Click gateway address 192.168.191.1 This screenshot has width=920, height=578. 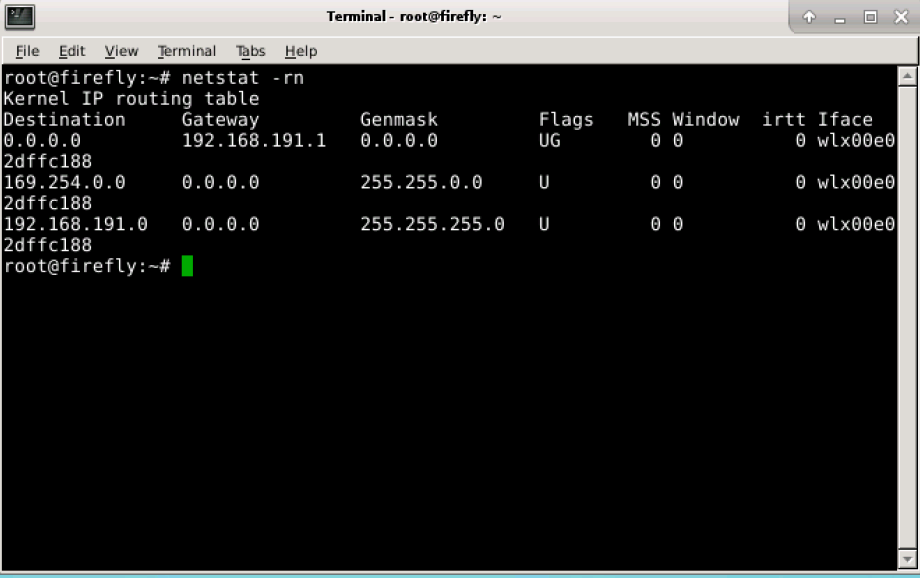(253, 141)
